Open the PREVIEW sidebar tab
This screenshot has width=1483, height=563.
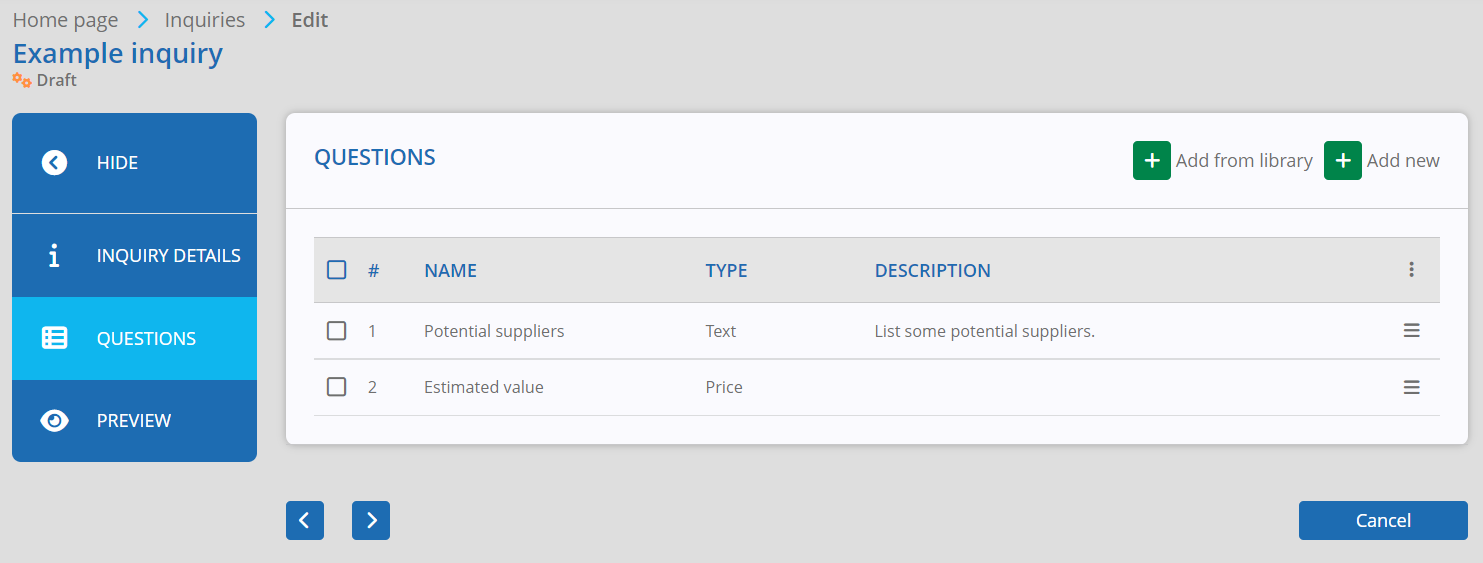[134, 421]
